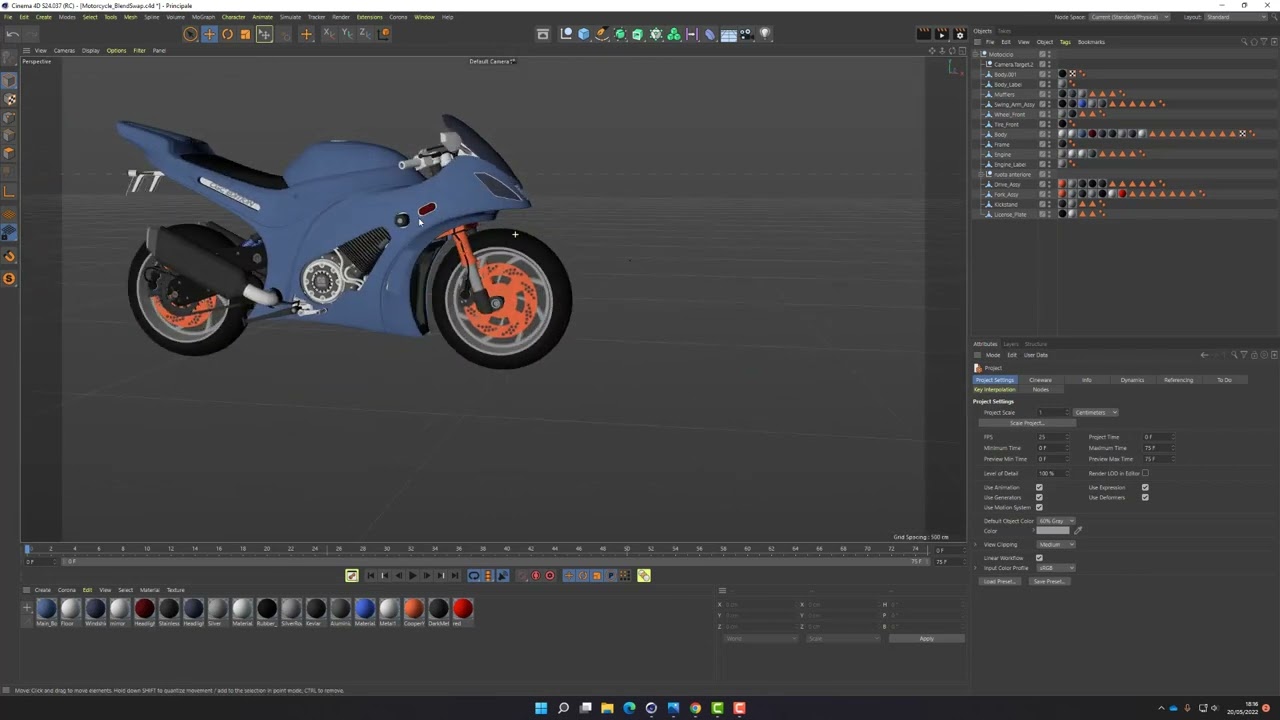Toggle Render LOD in Editor checkbox
Image resolution: width=1280 pixels, height=720 pixels.
point(1145,473)
